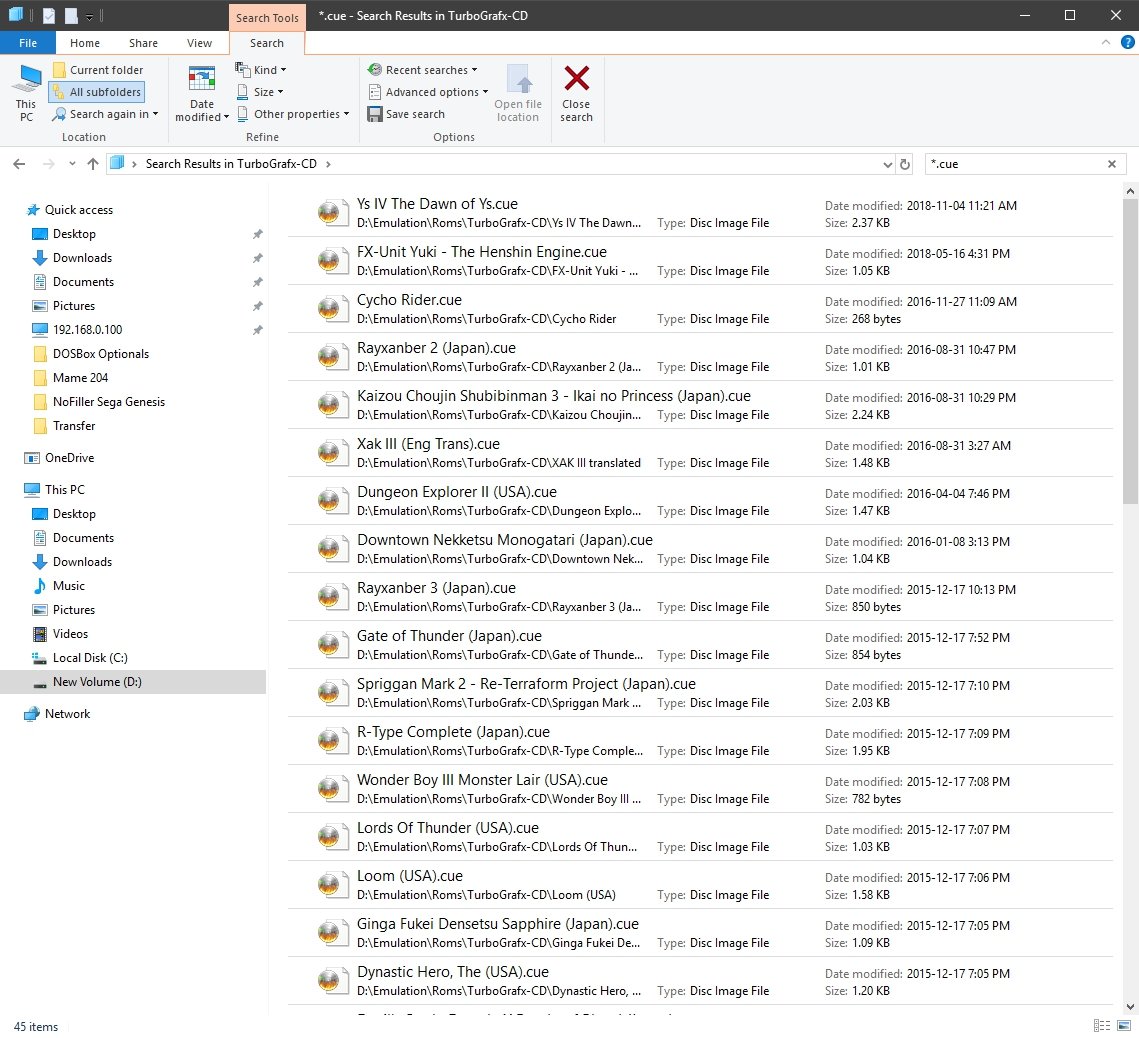The height and width of the screenshot is (1038, 1139).
Task: Select This PC in navigation pane
Action: (x=65, y=490)
